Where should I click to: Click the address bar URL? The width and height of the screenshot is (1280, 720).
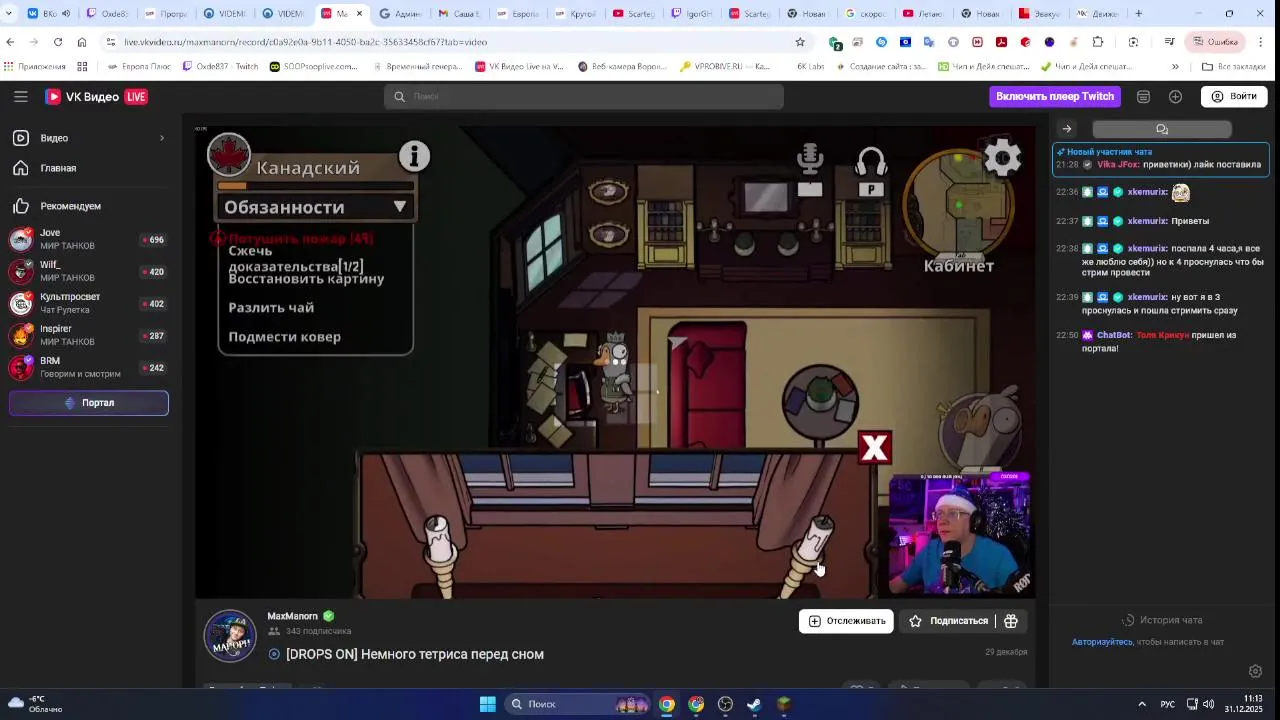[306, 42]
